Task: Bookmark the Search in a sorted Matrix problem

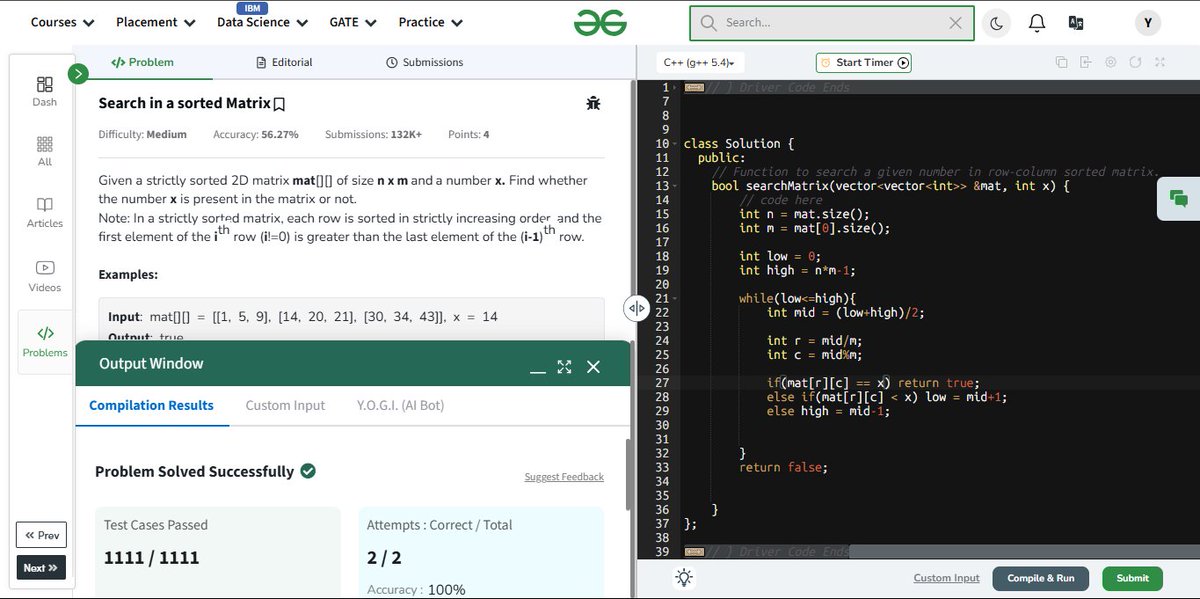Action: [x=280, y=104]
